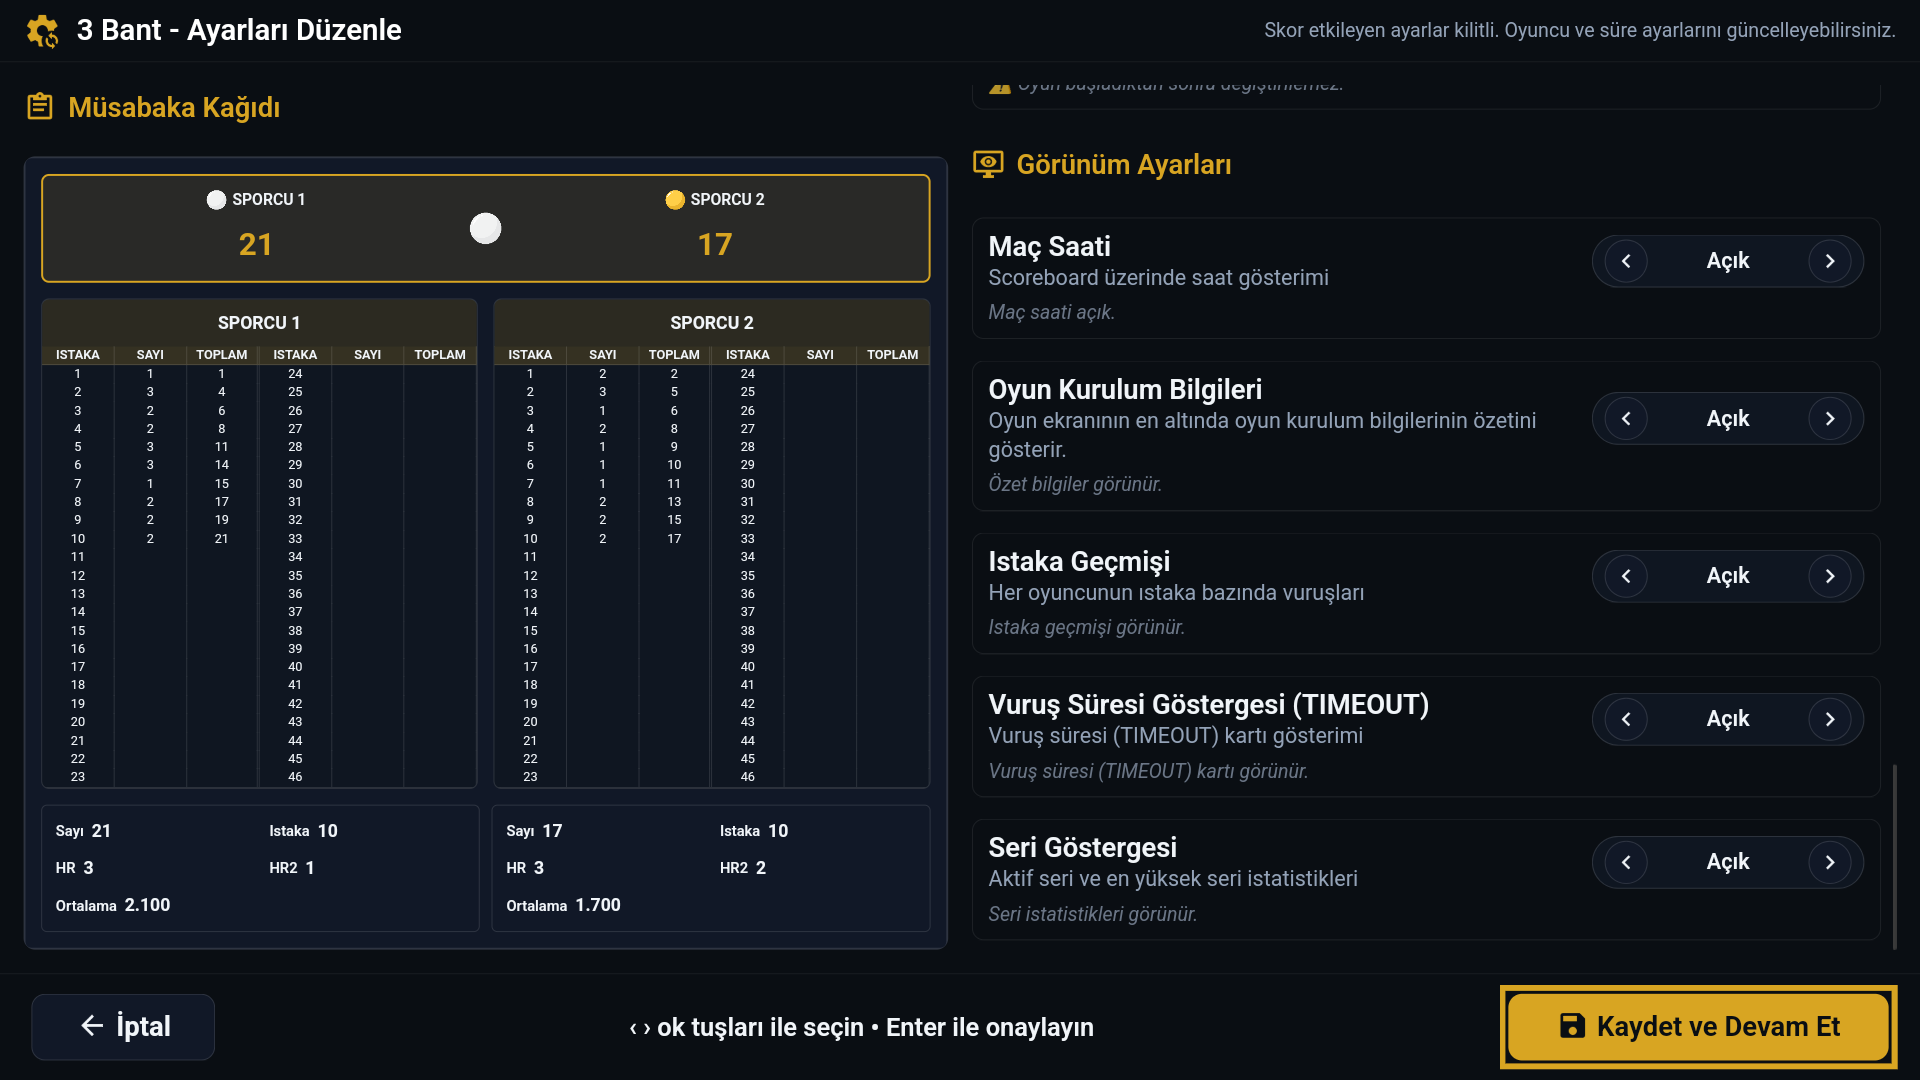1920x1080 pixels.
Task: Click the right chevron of Oyun Kurulum Bilgileri
Action: click(x=1830, y=418)
